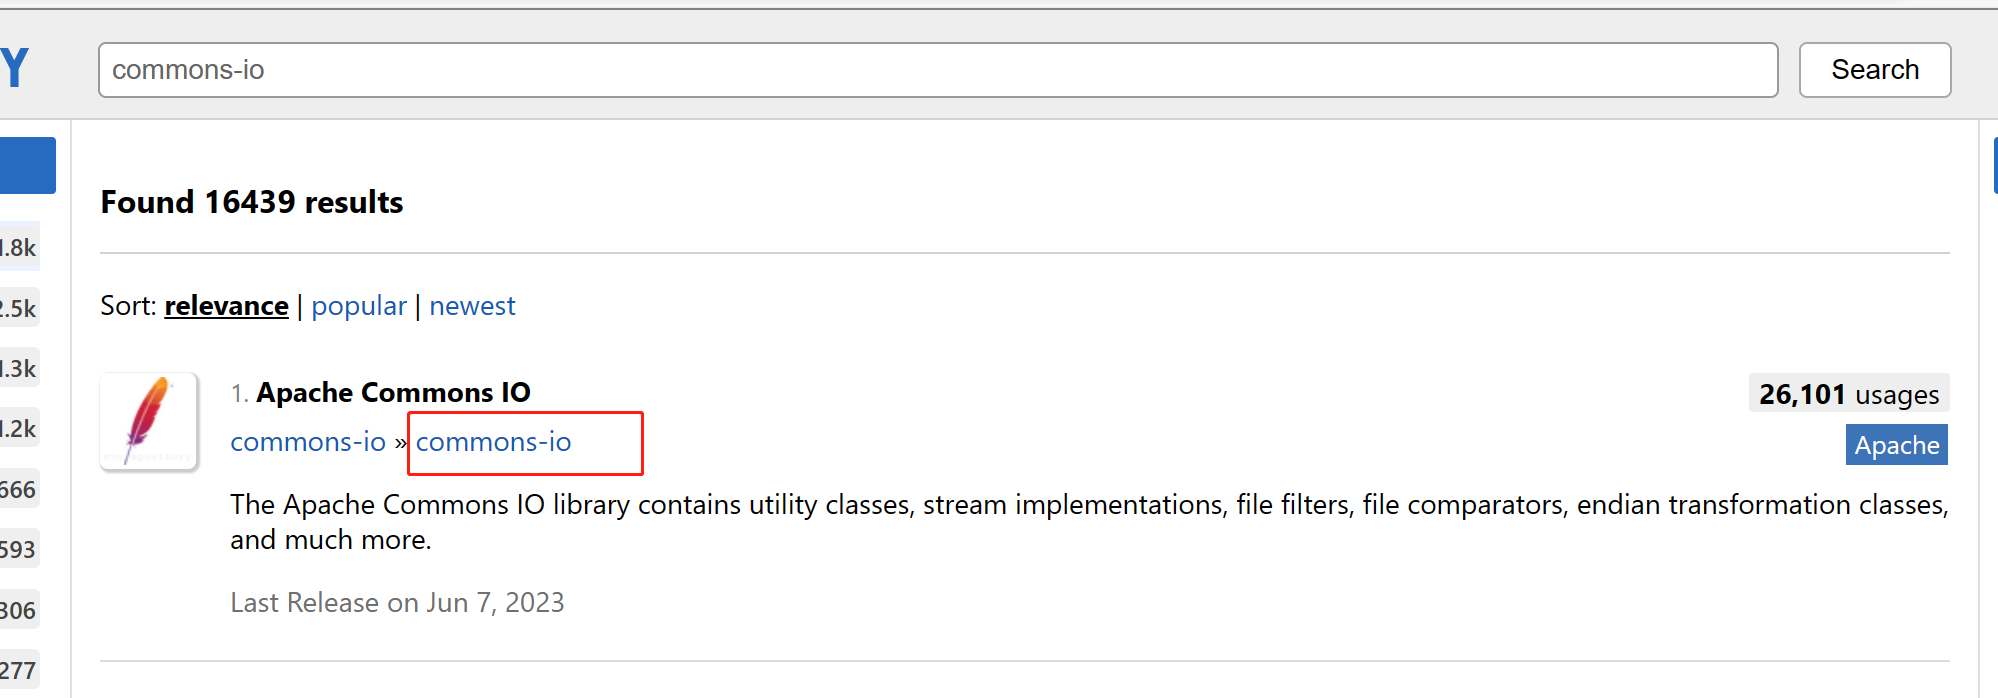Click the 593 count badge in sidebar
This screenshot has width=1998, height=698.
(x=18, y=550)
